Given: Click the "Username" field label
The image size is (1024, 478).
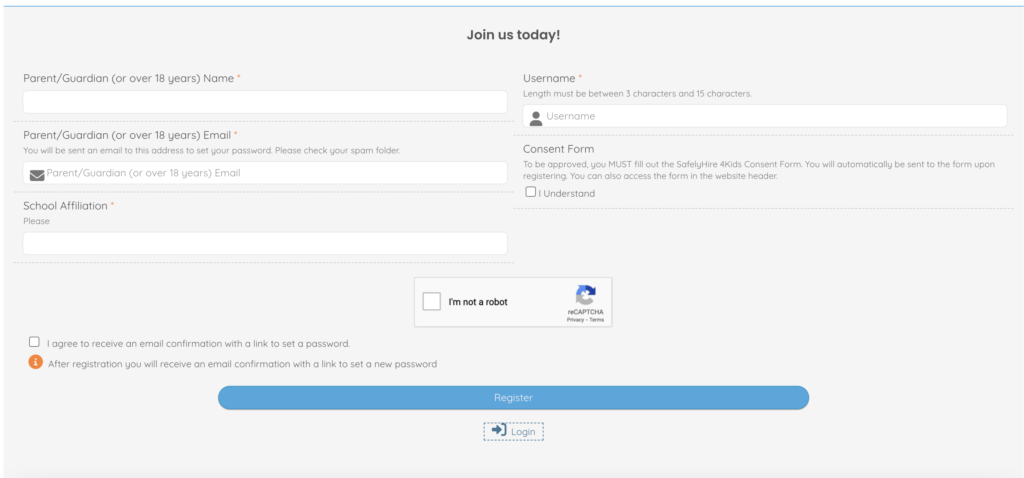Looking at the screenshot, I should click(x=549, y=78).
